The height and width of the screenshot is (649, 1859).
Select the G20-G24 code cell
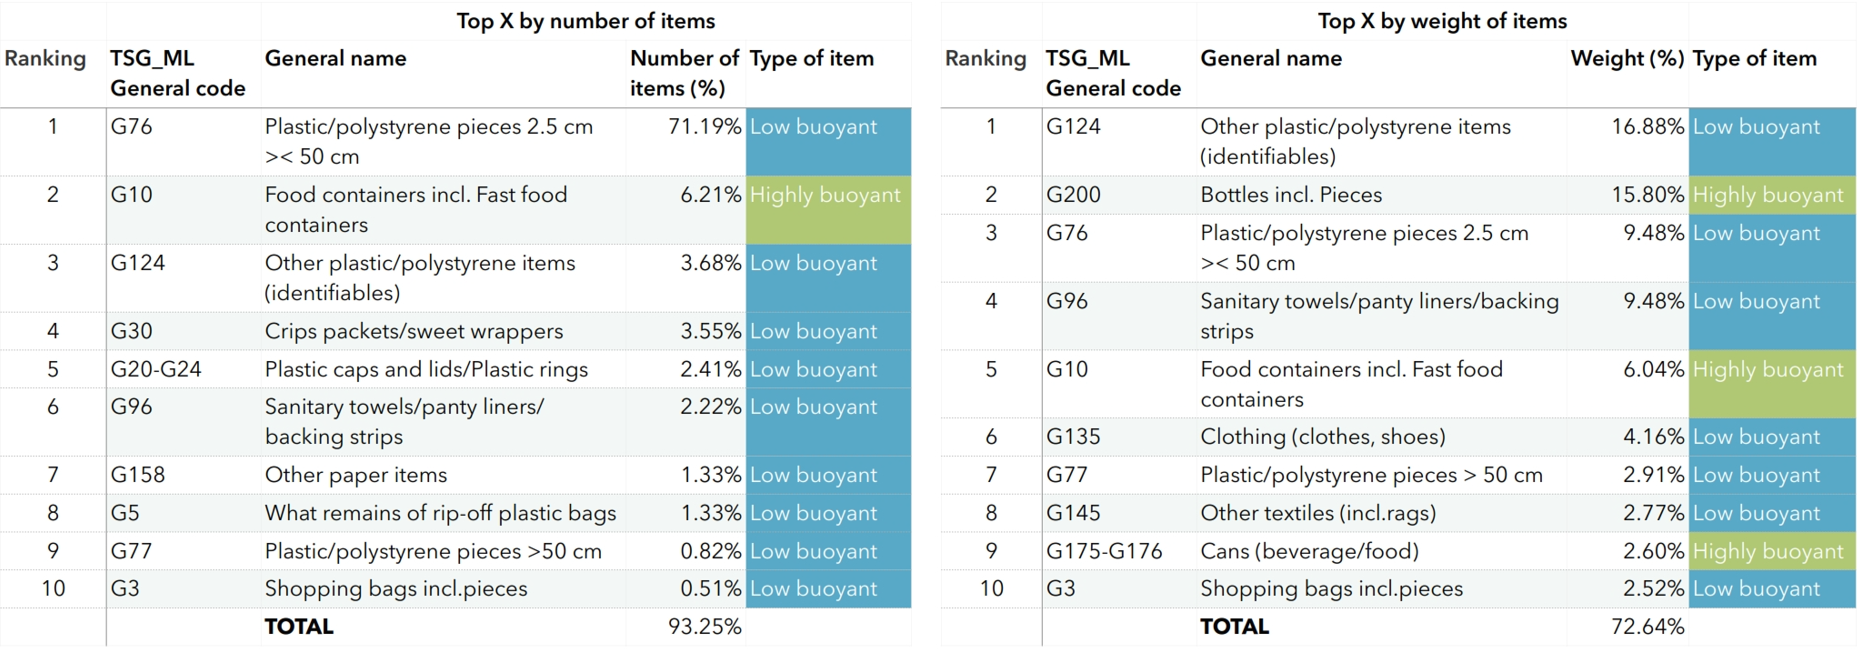tap(156, 369)
